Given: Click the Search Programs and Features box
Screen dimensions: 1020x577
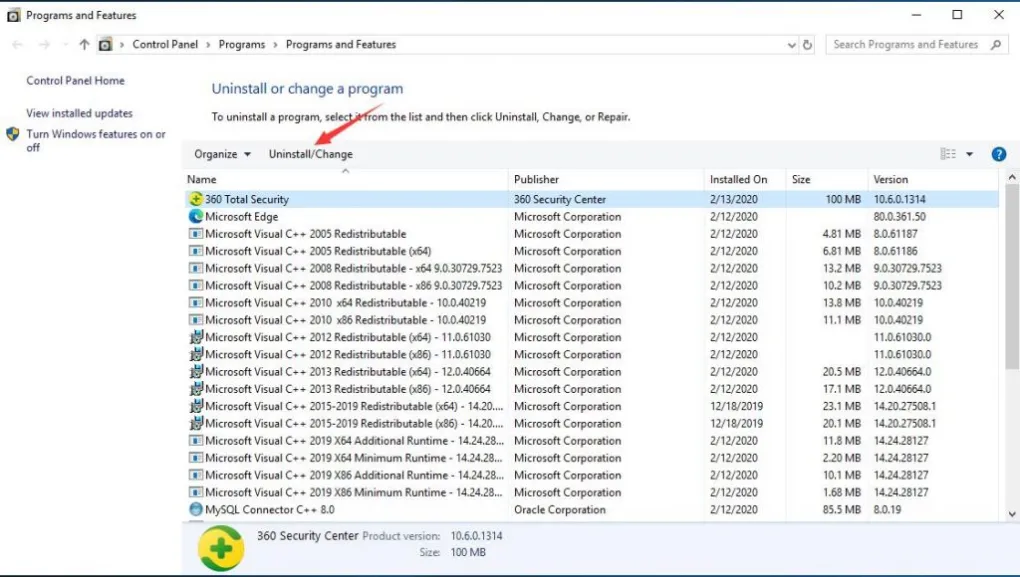Looking at the screenshot, I should pyautogui.click(x=905, y=45).
